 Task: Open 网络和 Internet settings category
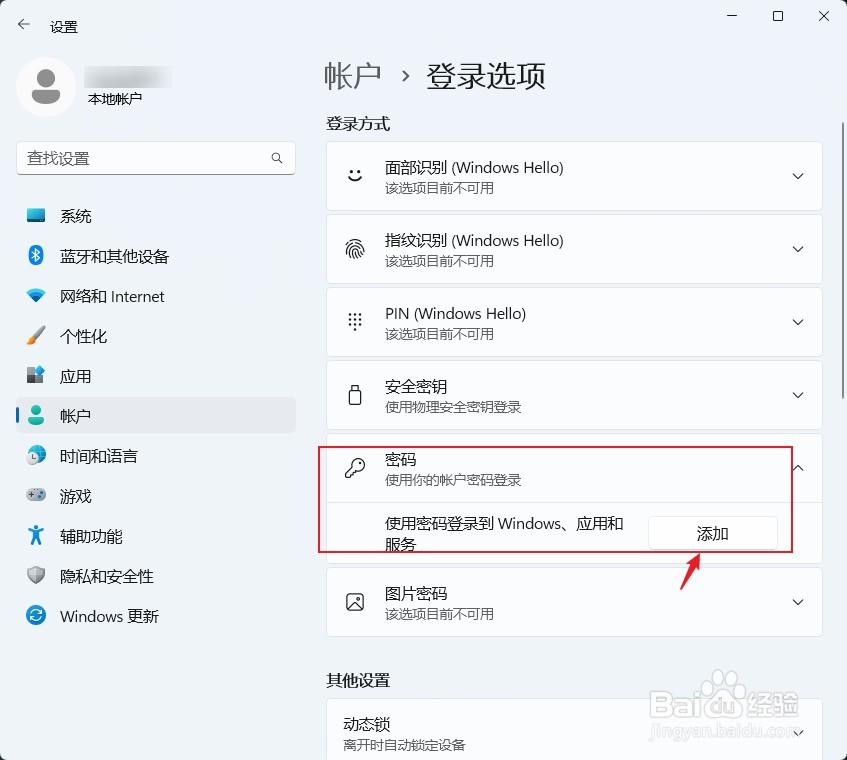pyautogui.click(x=156, y=295)
